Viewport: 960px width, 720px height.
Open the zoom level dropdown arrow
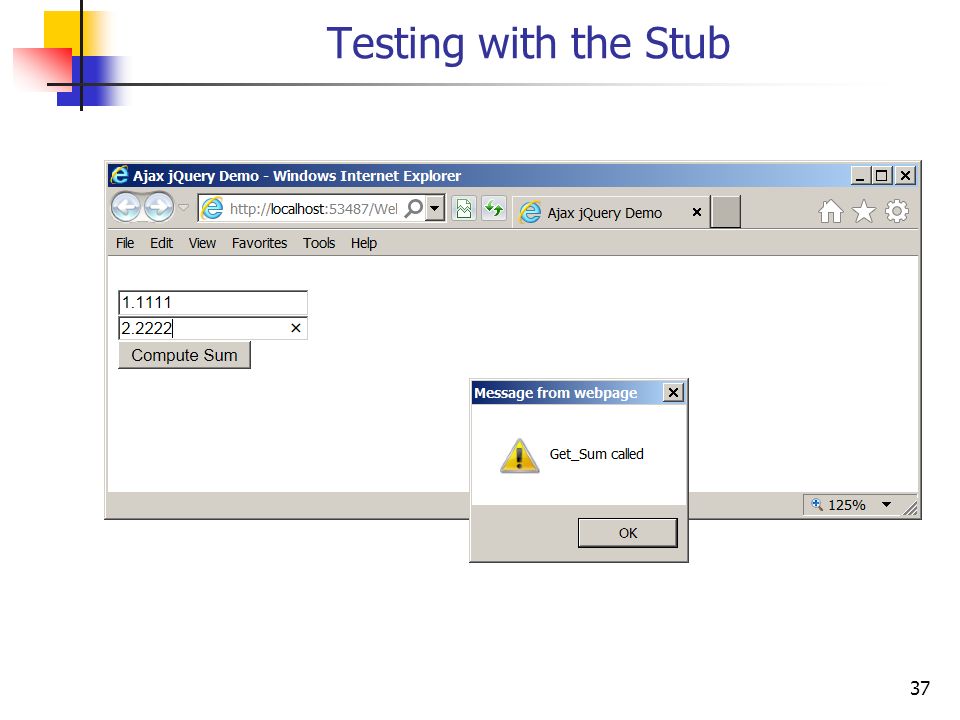click(x=886, y=505)
